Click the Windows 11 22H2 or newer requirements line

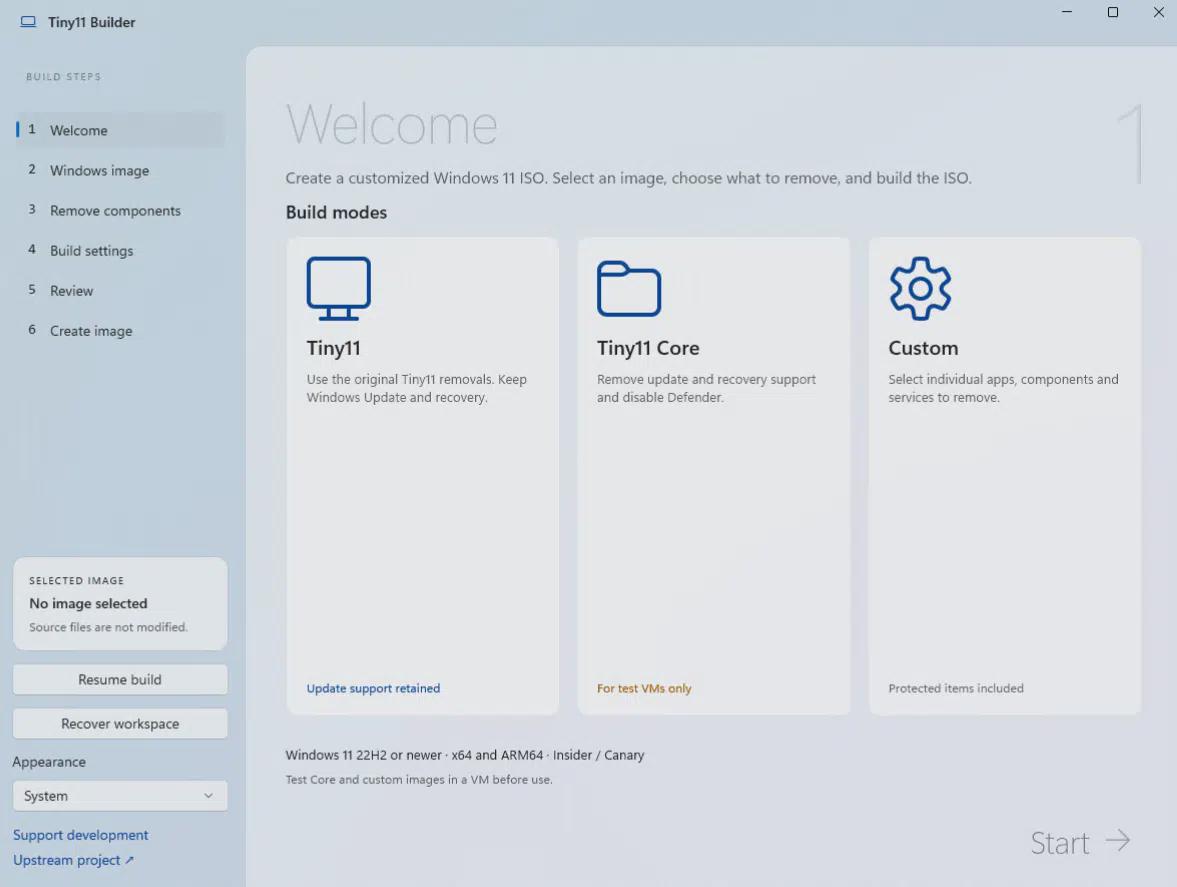point(465,755)
